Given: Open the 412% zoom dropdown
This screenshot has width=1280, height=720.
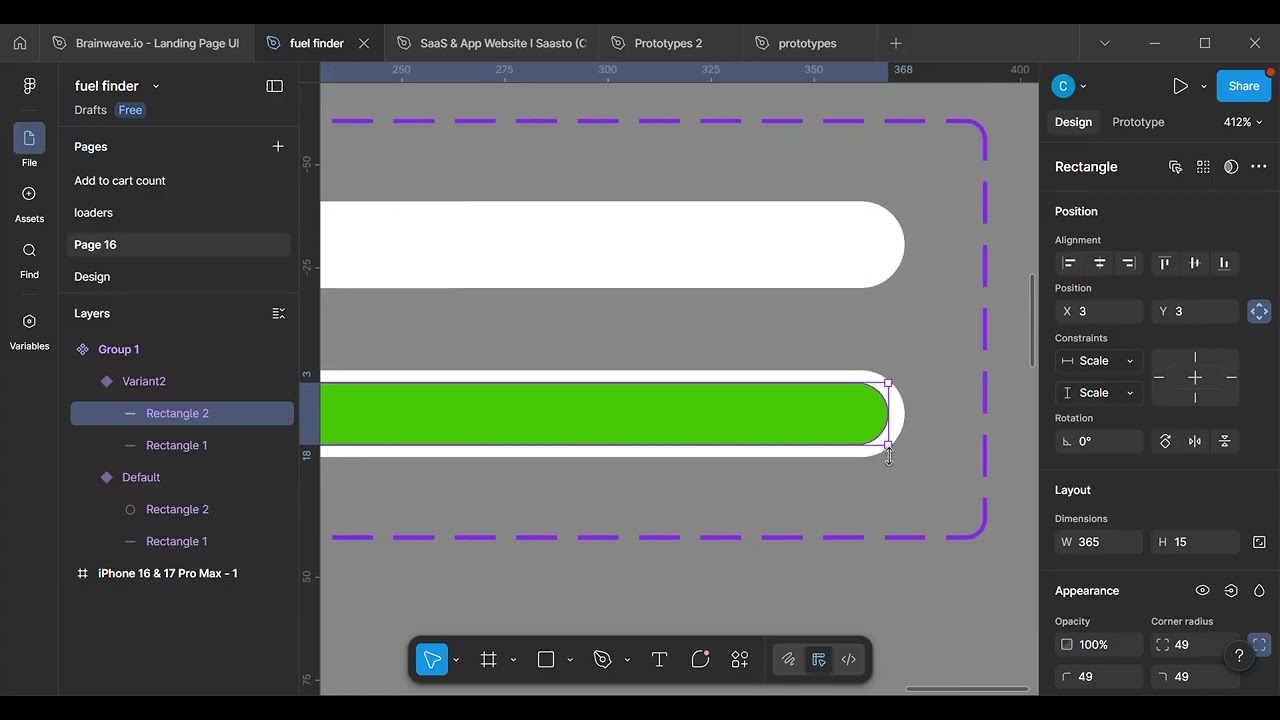Looking at the screenshot, I should click(x=1243, y=122).
